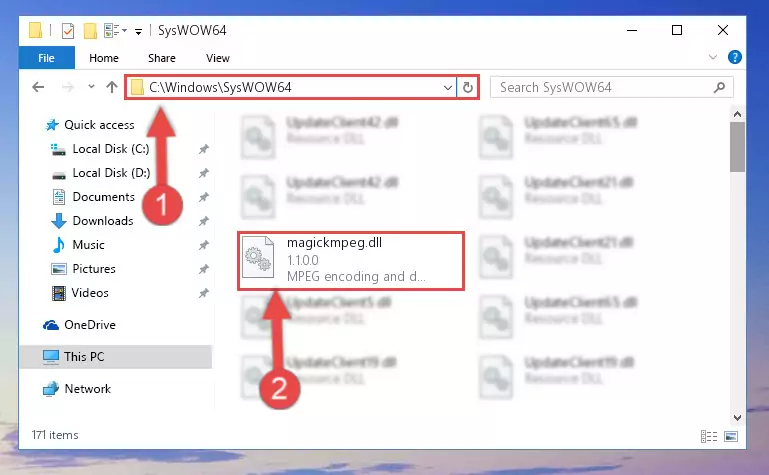Switch to the View ribbon tab
The width and height of the screenshot is (769, 475).
[x=218, y=58]
